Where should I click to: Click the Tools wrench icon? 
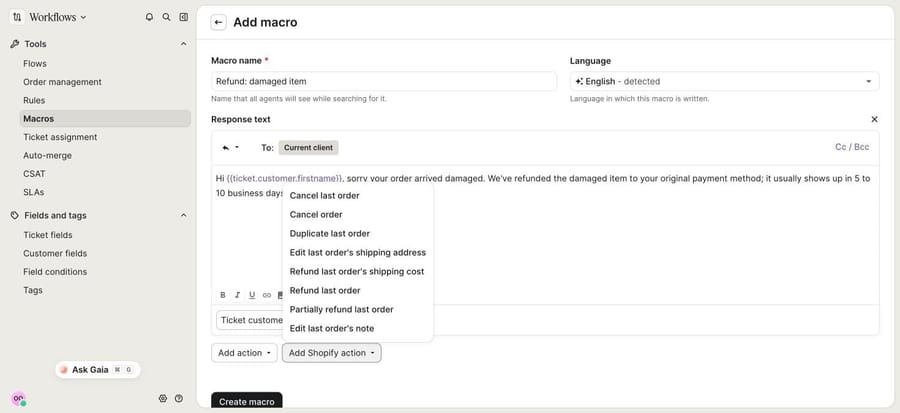point(15,44)
